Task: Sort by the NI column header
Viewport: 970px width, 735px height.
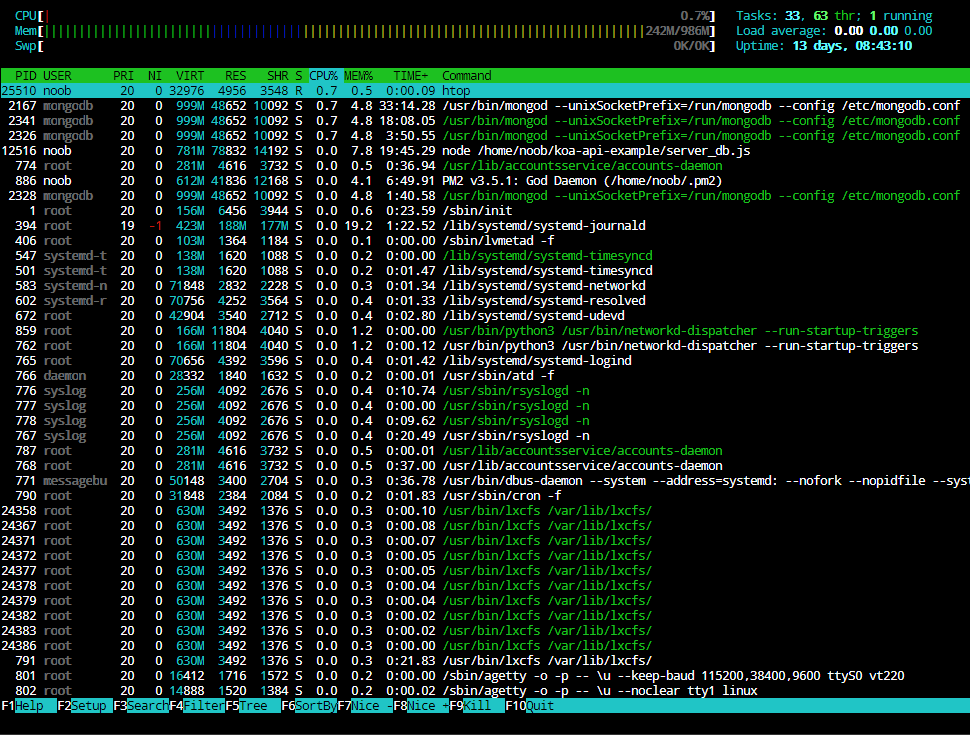Action: [155, 75]
